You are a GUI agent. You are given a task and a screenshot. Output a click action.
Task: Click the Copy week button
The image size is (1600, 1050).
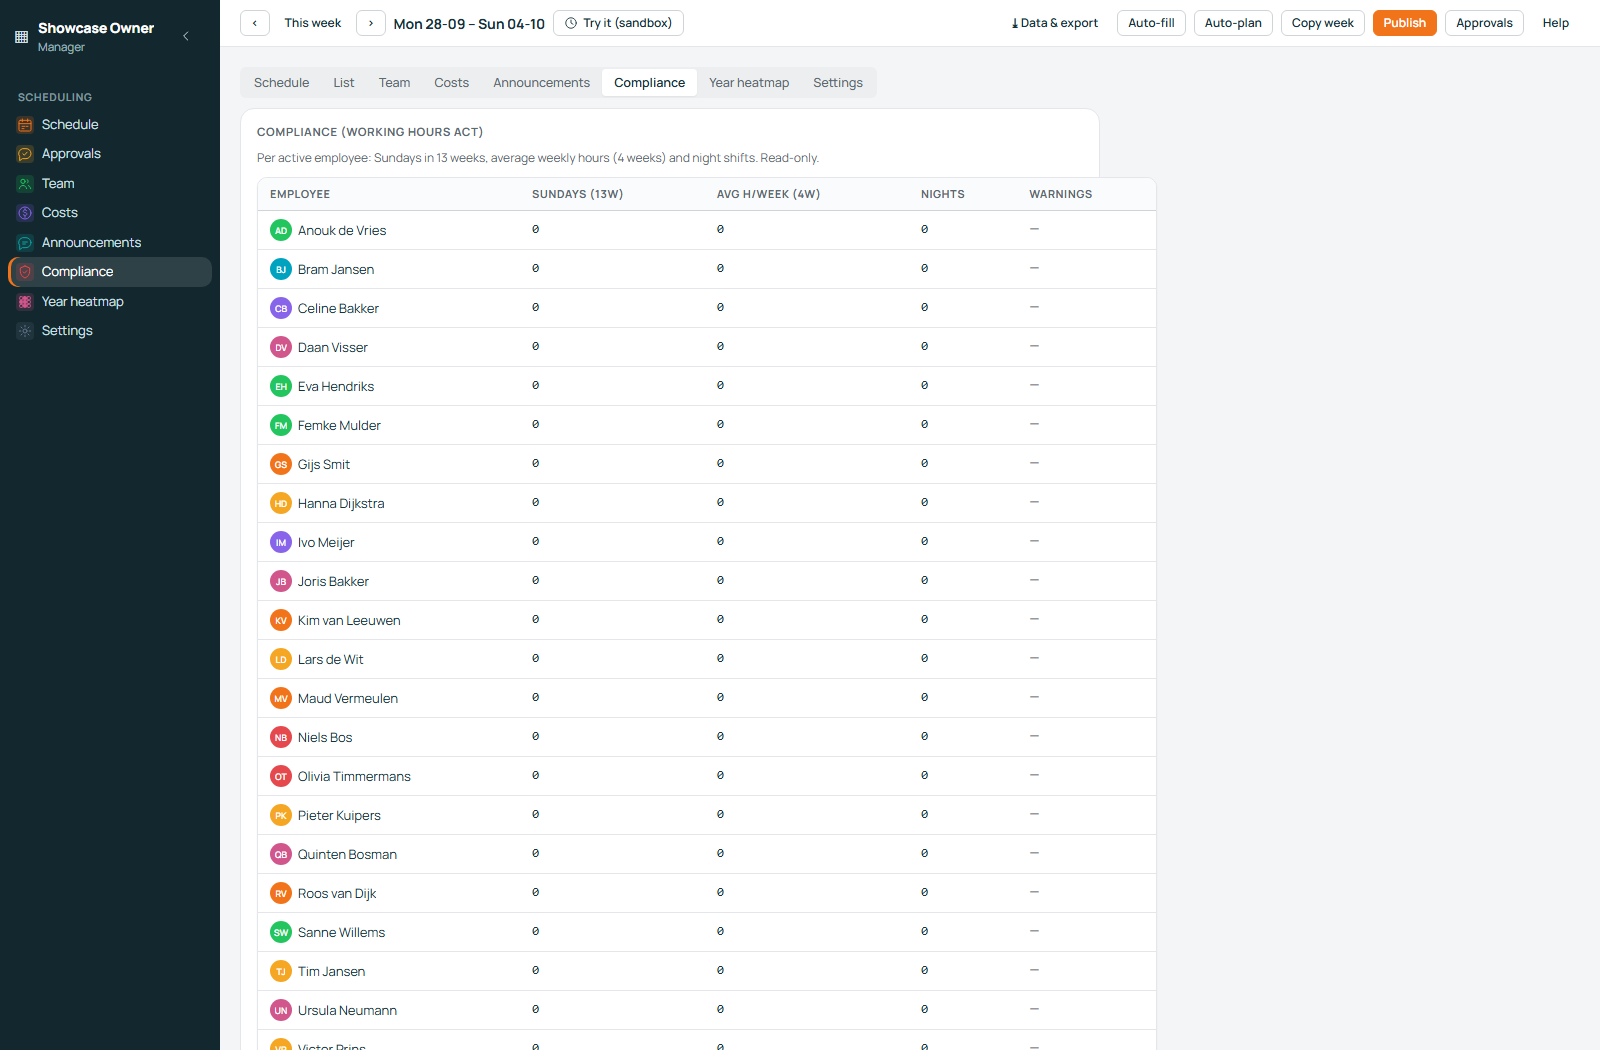1322,23
